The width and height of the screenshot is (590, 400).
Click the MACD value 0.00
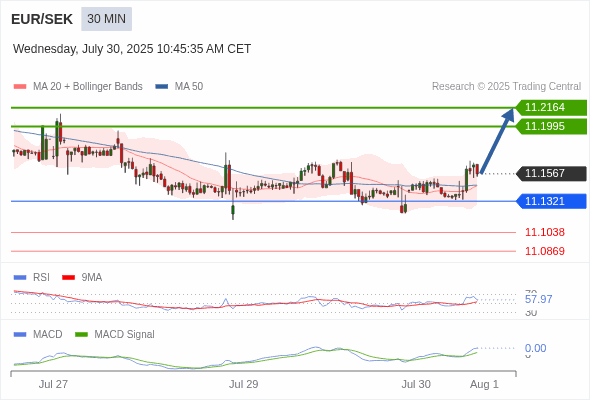tap(535, 348)
